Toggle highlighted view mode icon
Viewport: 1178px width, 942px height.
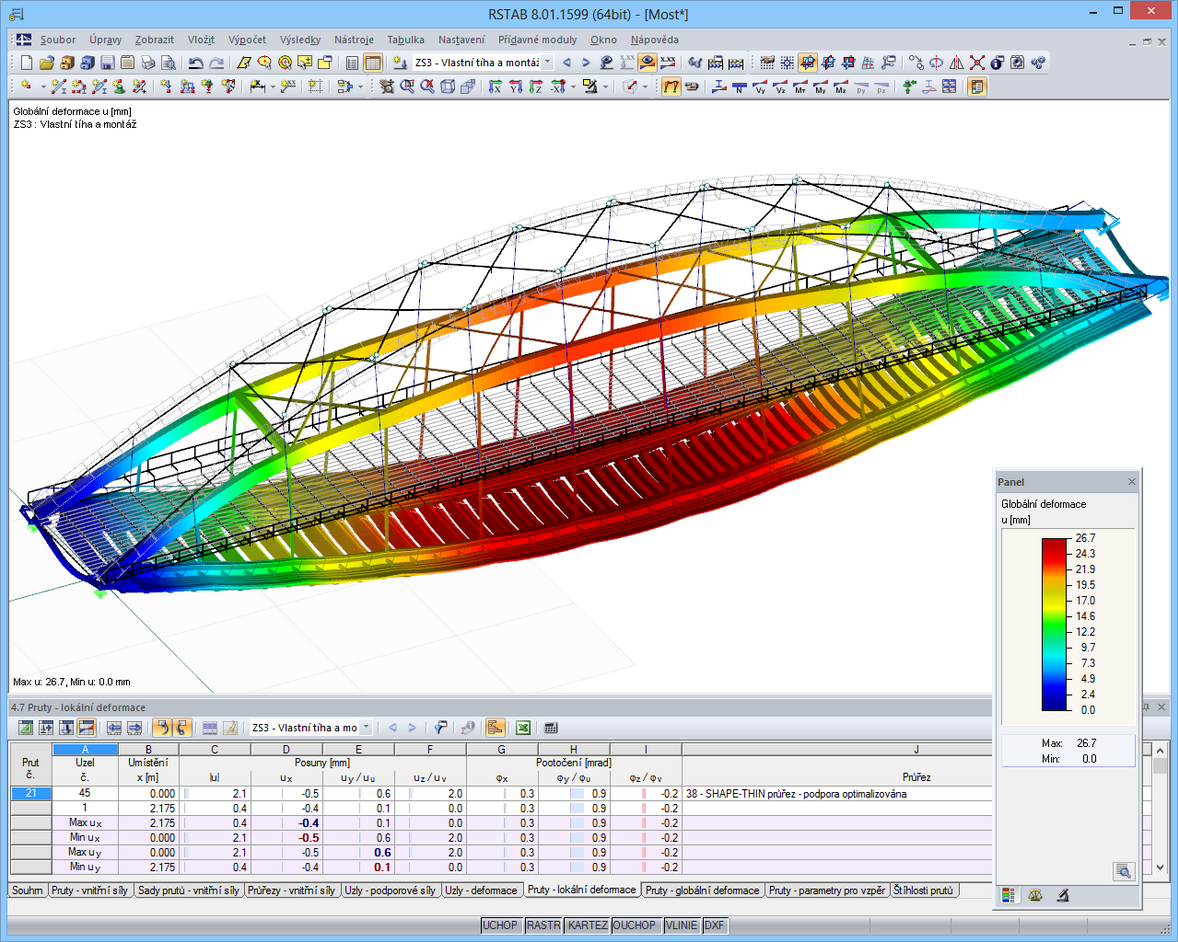808,62
